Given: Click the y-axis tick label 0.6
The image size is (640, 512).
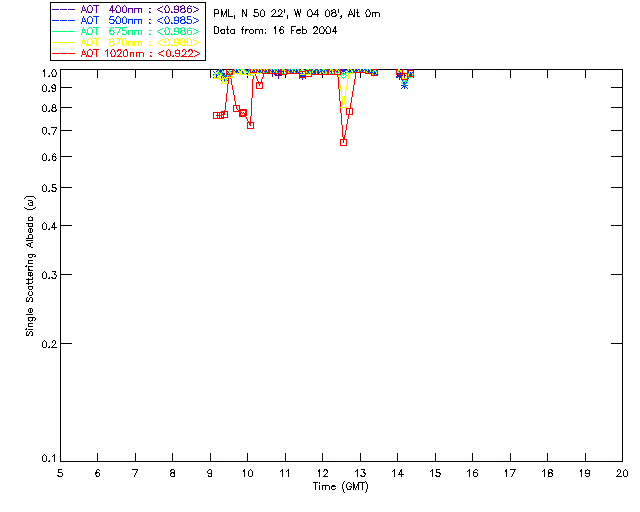Looking at the screenshot, I should click(49, 157).
